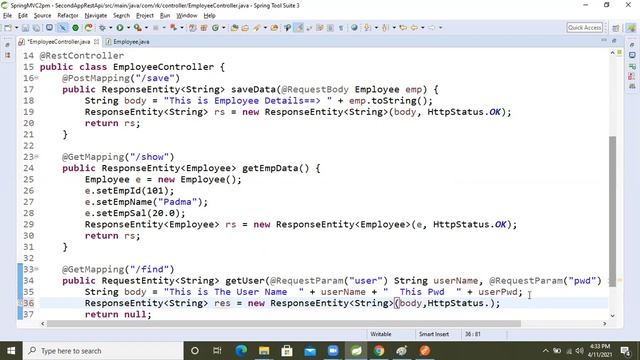This screenshot has height=360, width=640.
Task: Minimize the editor area
Action: (604, 40)
